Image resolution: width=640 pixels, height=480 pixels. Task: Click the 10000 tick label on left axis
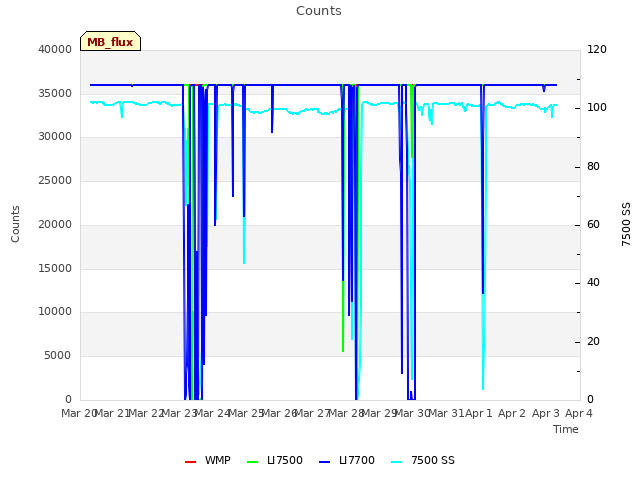pyautogui.click(x=55, y=312)
